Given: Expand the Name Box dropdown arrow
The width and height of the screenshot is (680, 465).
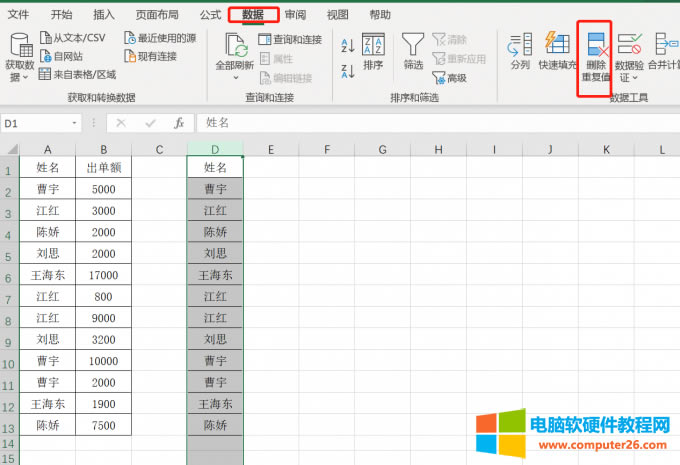Looking at the screenshot, I should click(75, 123).
